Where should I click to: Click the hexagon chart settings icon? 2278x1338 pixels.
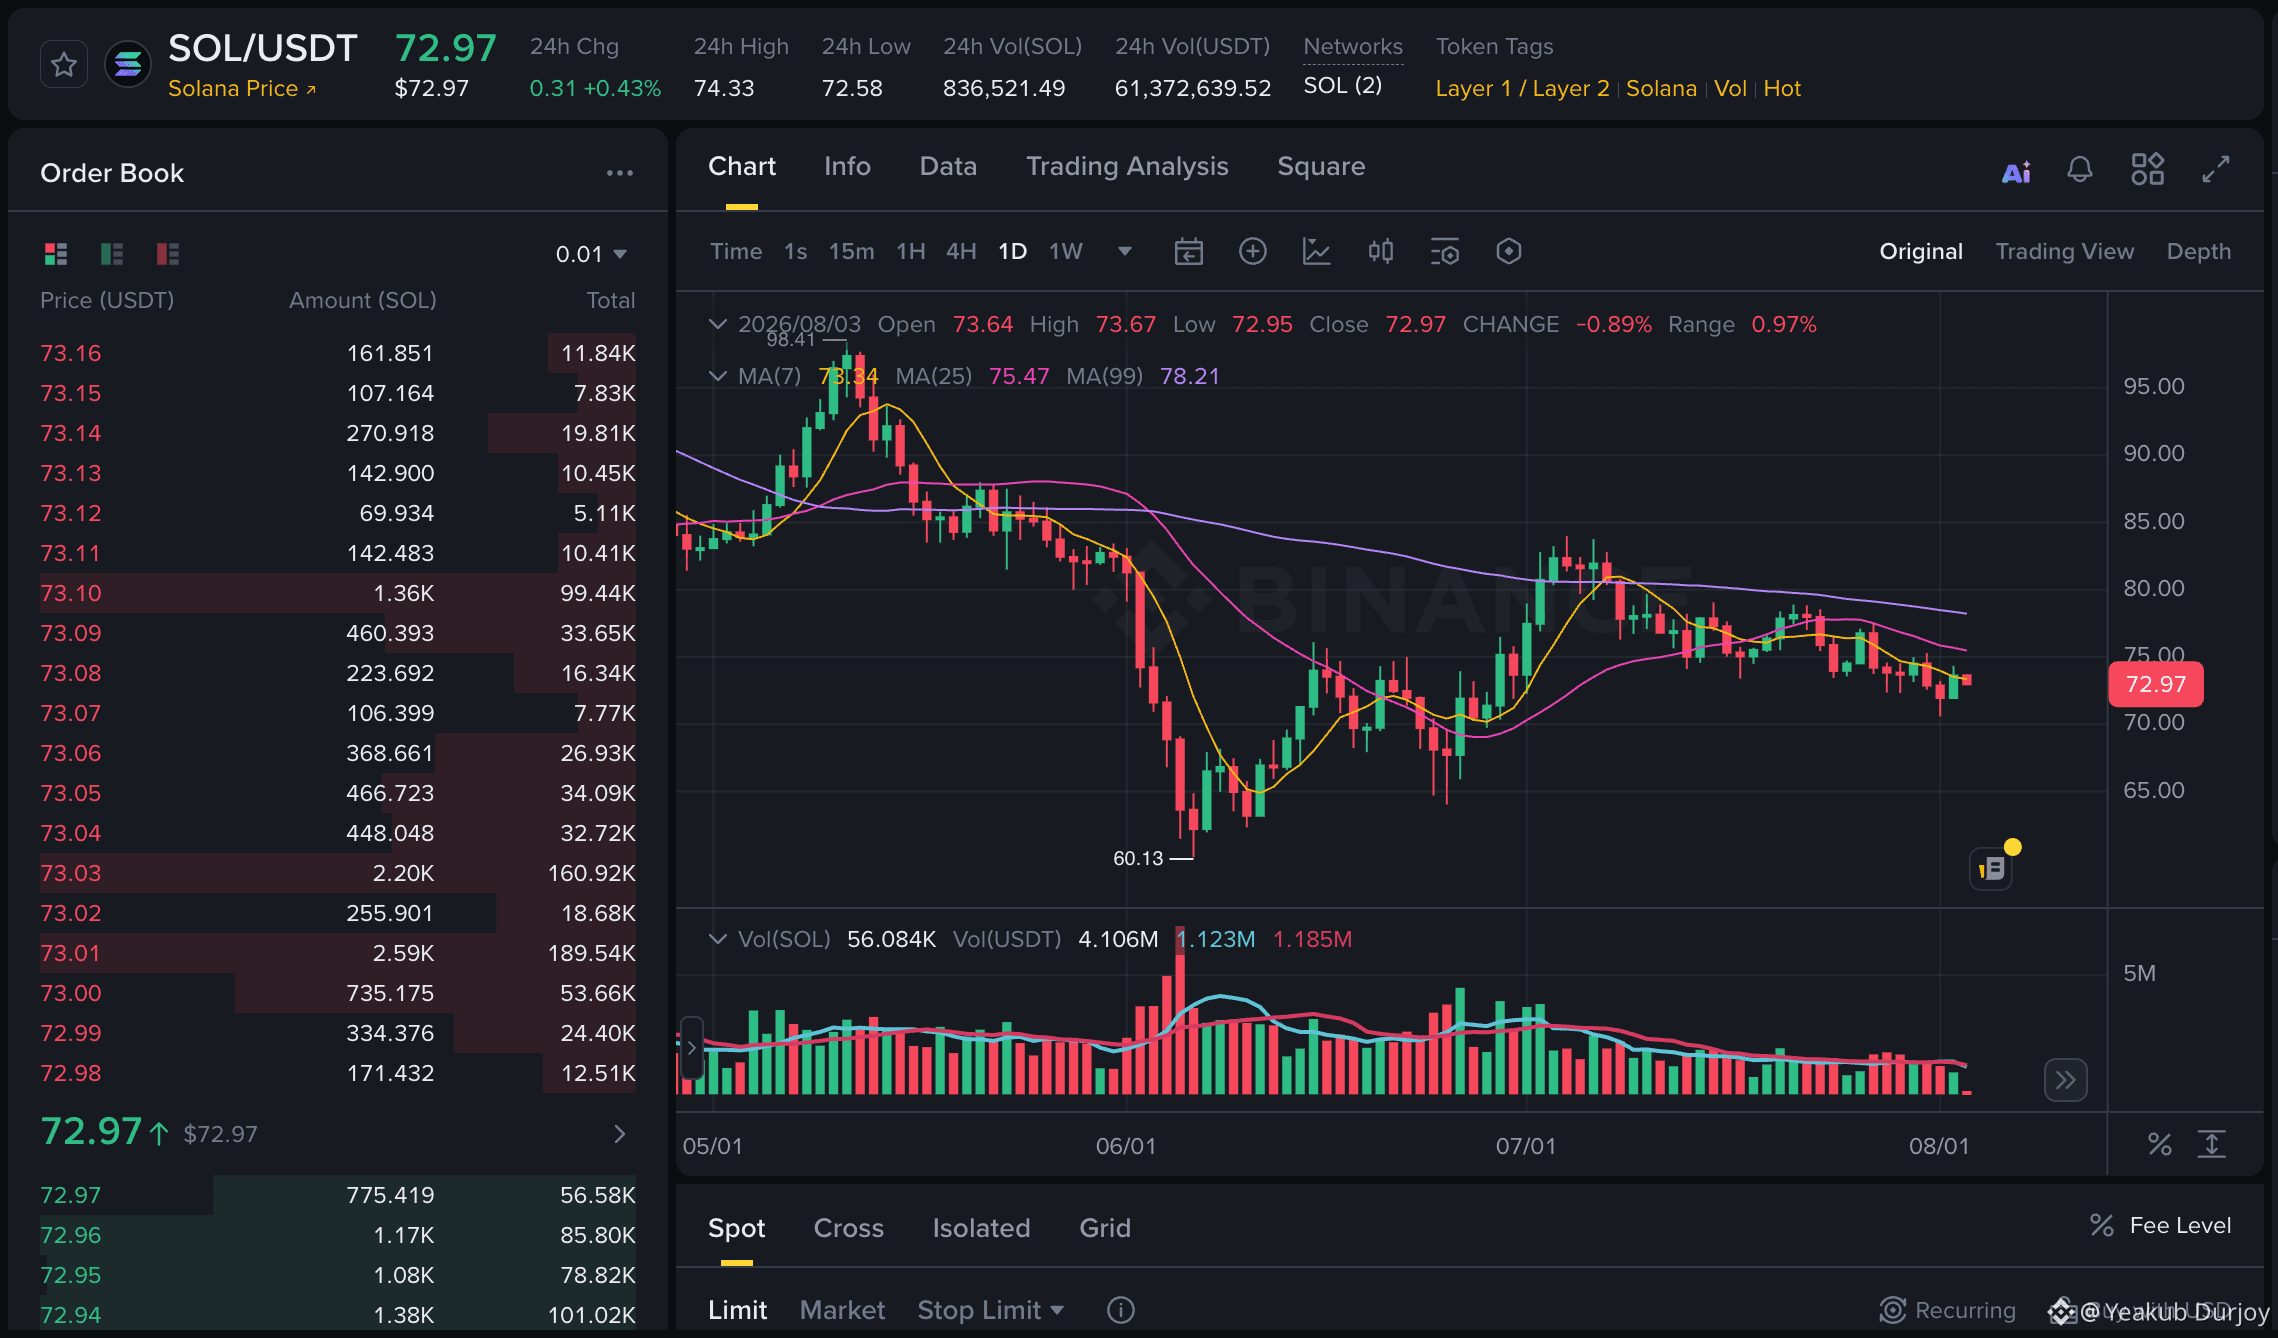tap(1509, 251)
